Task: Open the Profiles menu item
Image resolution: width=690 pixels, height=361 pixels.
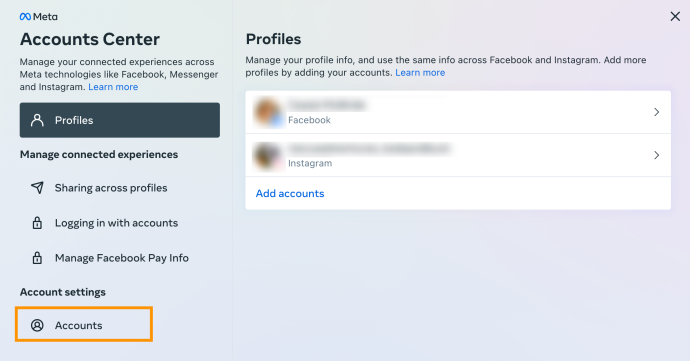Action: (120, 120)
